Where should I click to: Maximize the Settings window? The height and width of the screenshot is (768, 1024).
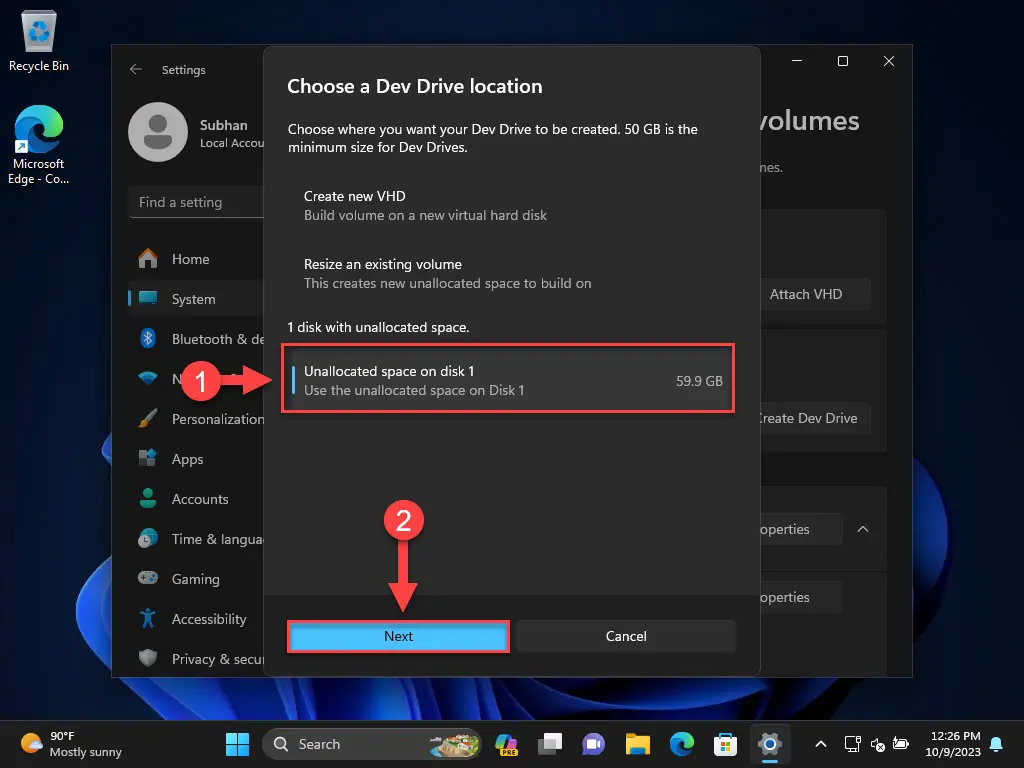tap(843, 61)
